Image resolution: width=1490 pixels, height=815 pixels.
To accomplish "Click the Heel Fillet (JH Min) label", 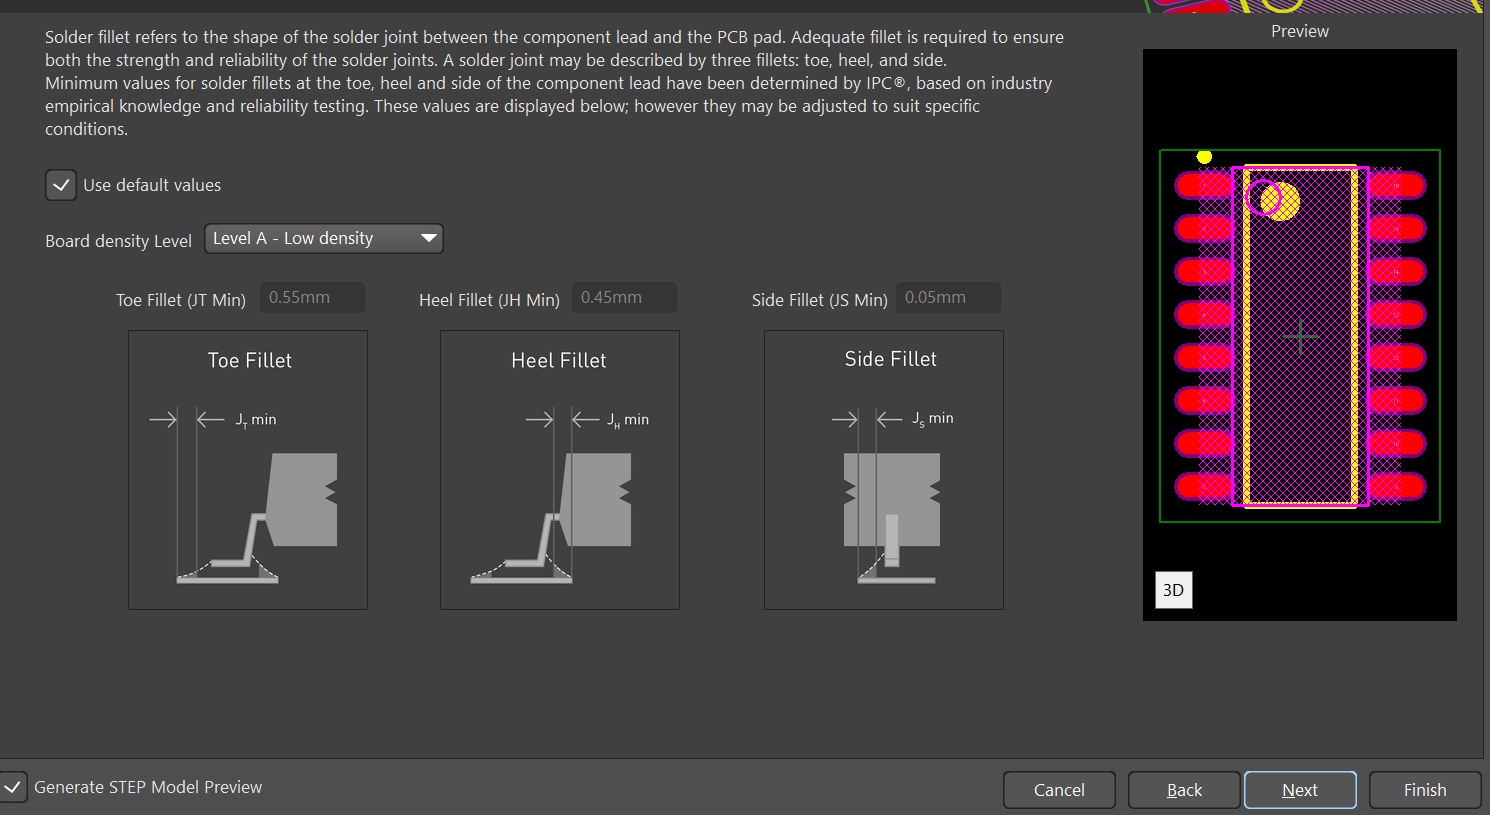I will point(489,300).
